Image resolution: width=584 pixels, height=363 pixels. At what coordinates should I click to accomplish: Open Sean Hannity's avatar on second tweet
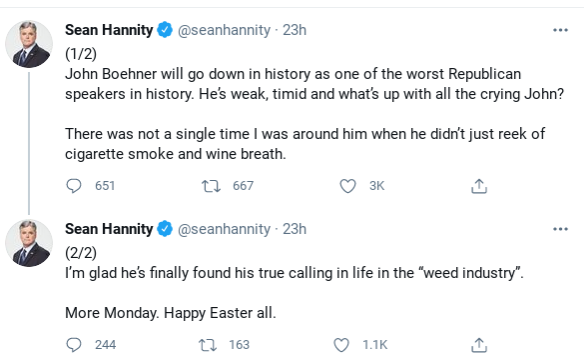tap(29, 243)
